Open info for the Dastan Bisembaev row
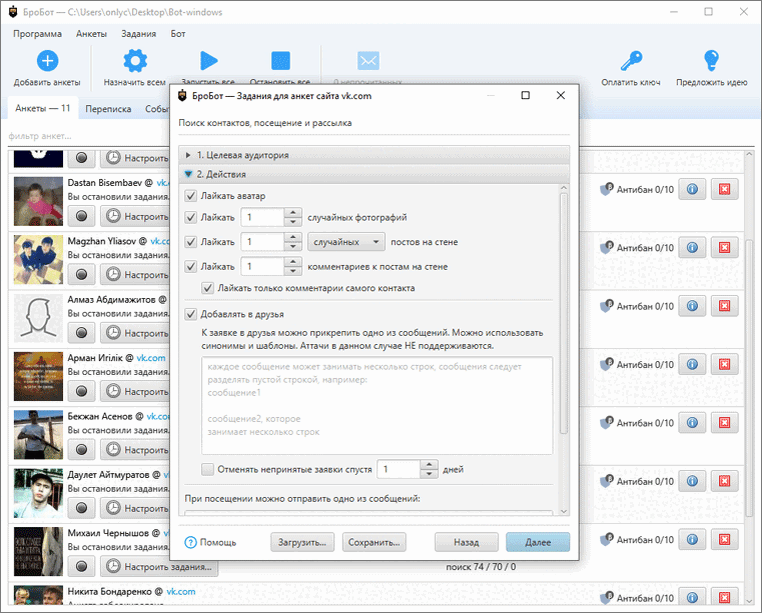The image size is (762, 613). tap(692, 189)
